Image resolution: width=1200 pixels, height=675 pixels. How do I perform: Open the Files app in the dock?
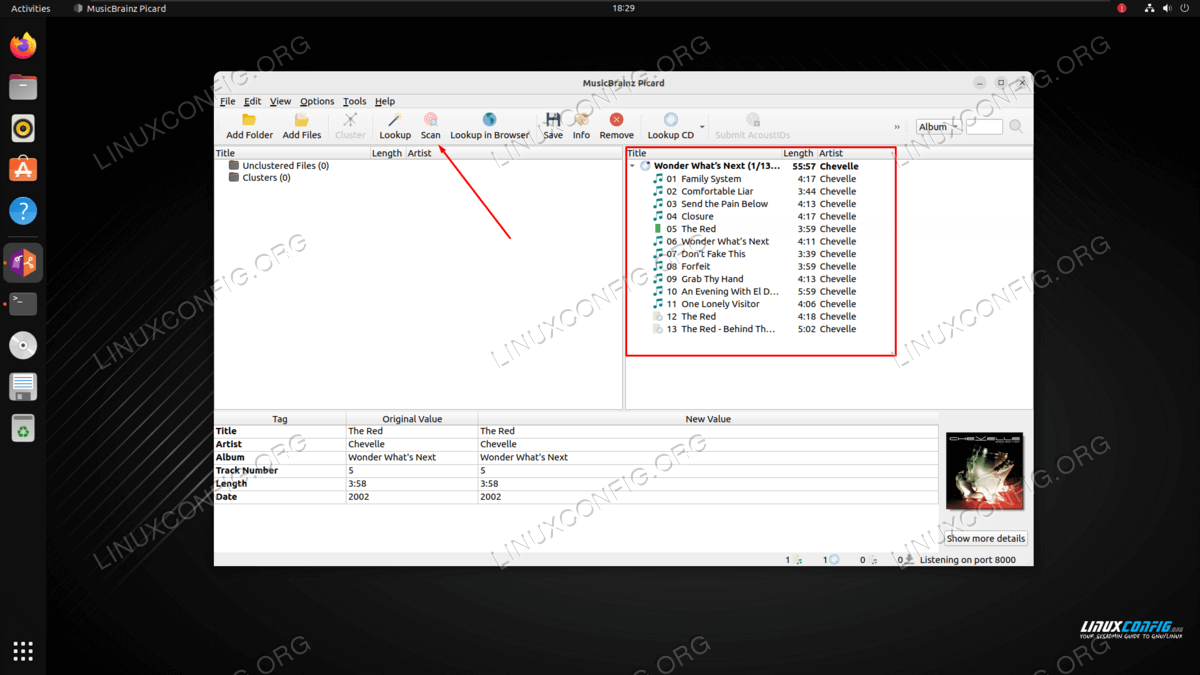(x=23, y=87)
